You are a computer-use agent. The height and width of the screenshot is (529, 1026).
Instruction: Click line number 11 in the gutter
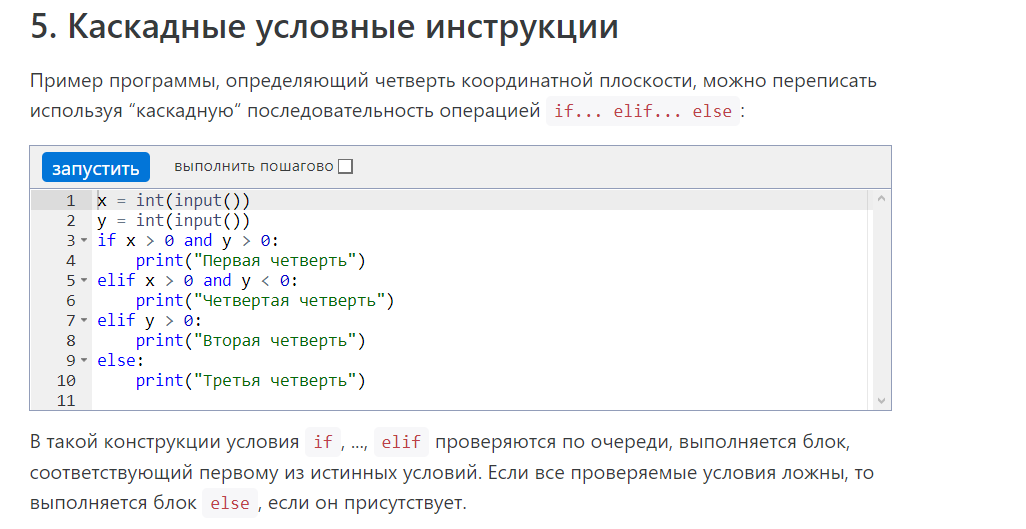tap(66, 401)
